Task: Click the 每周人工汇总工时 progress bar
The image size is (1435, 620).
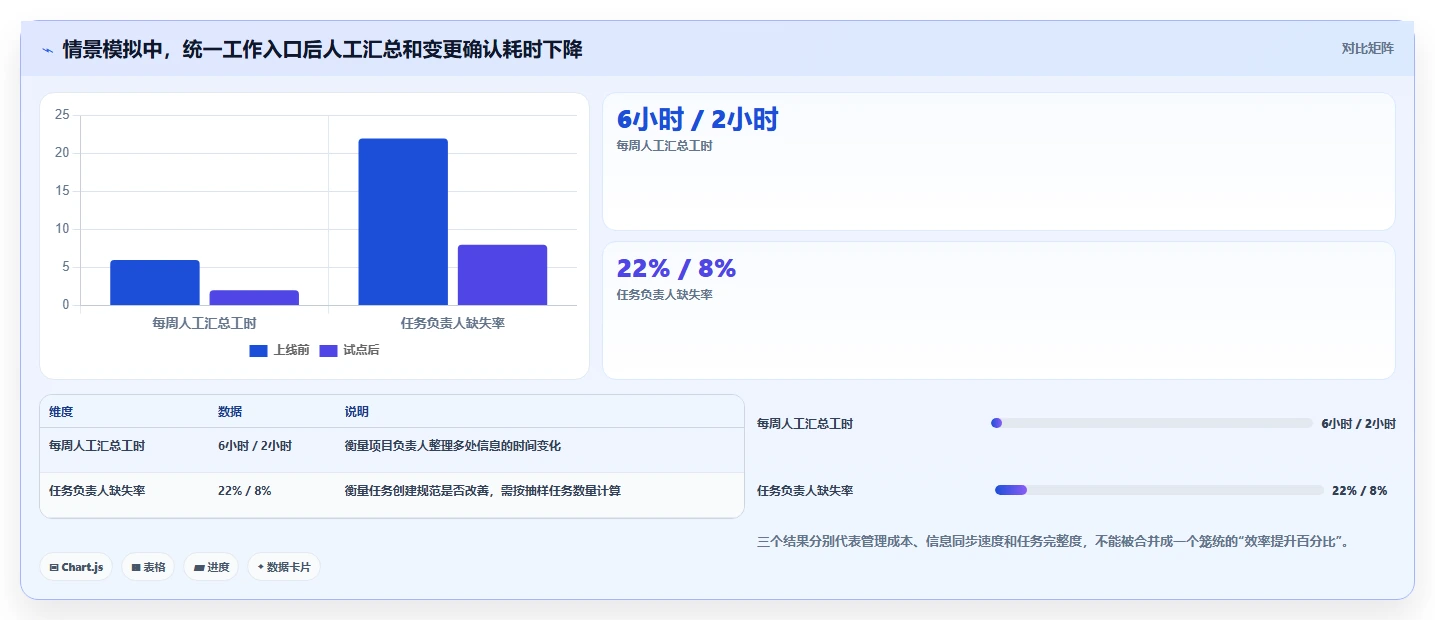Action: tap(1151, 423)
